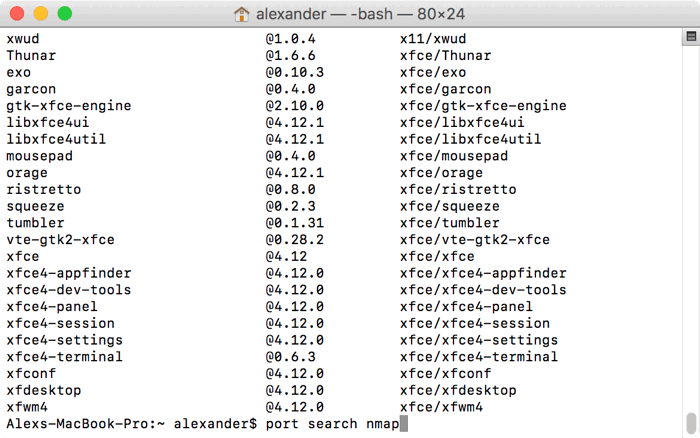Close the Terminal window
This screenshot has height=438, width=700.
pyautogui.click(x=20, y=14)
